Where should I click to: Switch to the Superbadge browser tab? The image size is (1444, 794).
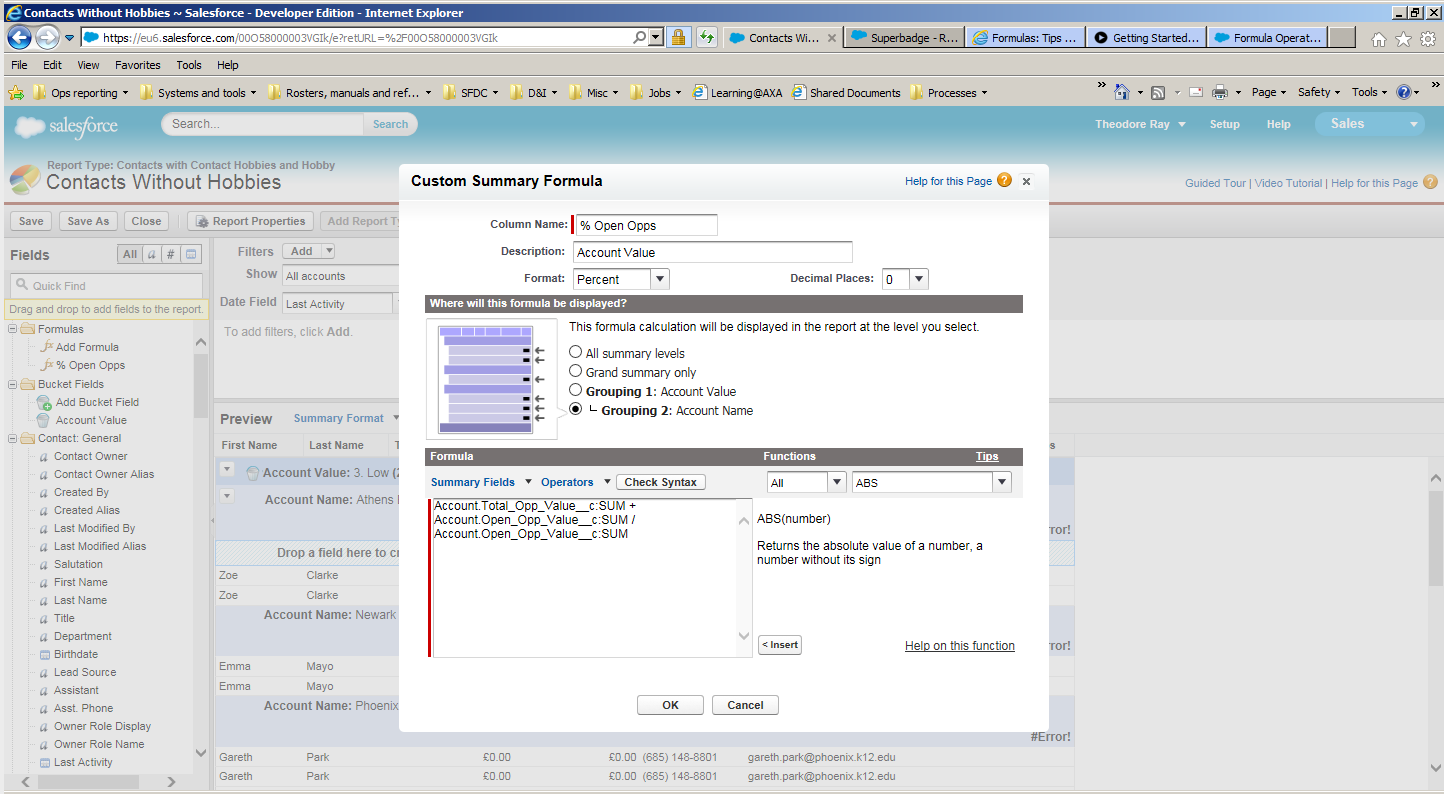coord(904,38)
